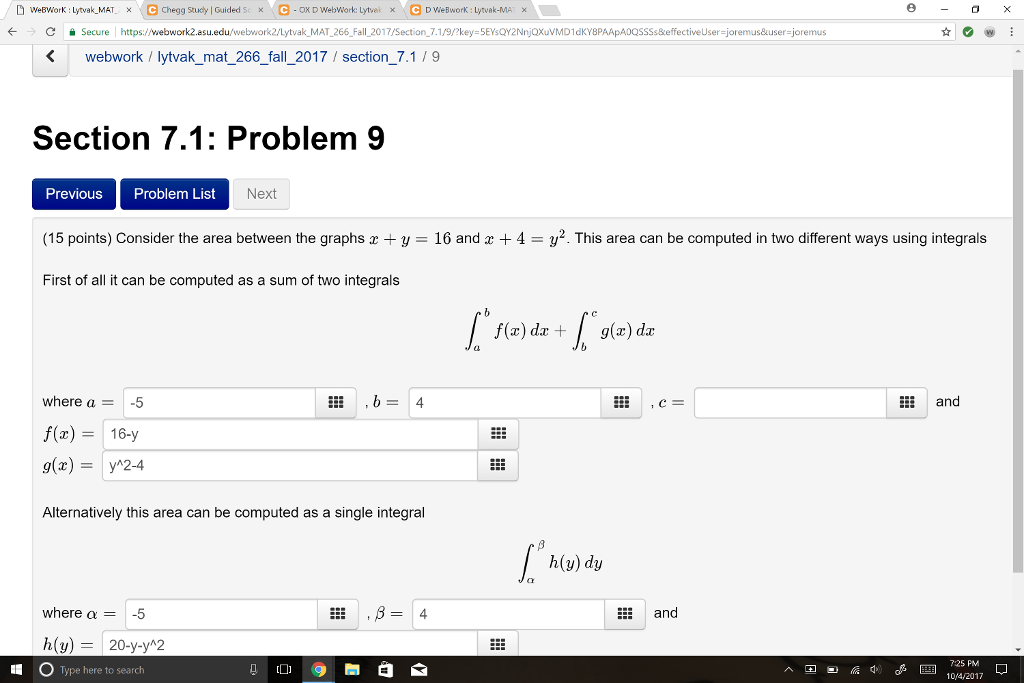Open equation editor next to g(x) input
Viewport: 1024px width, 683px height.
pos(497,465)
